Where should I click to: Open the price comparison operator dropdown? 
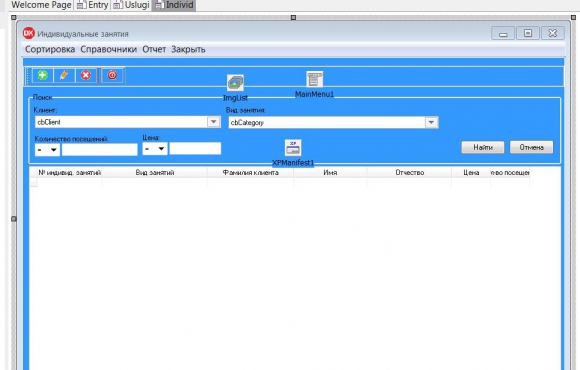(x=155, y=149)
